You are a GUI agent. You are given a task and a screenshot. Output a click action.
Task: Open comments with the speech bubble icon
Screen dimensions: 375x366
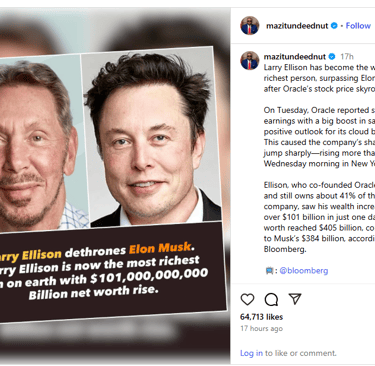(x=271, y=299)
